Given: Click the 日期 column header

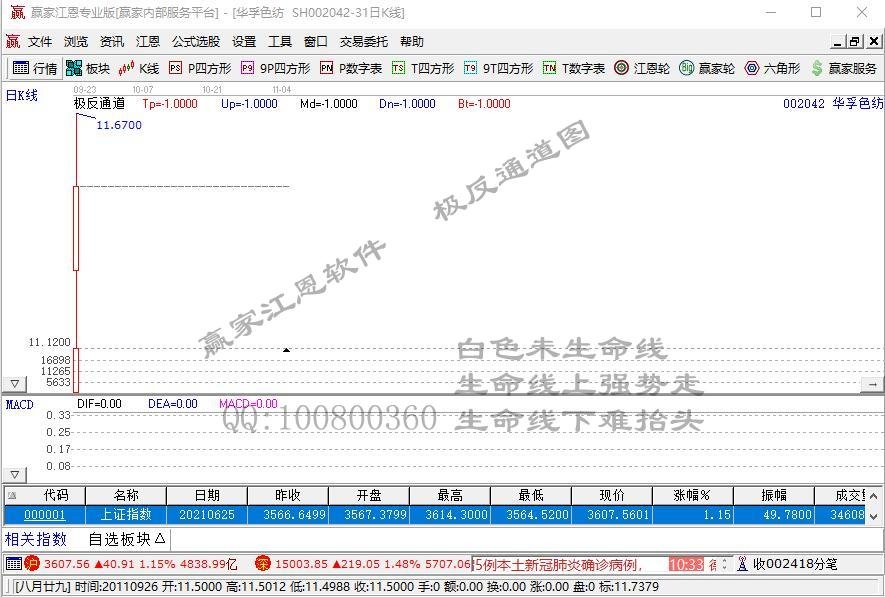Looking at the screenshot, I should pyautogui.click(x=207, y=495).
